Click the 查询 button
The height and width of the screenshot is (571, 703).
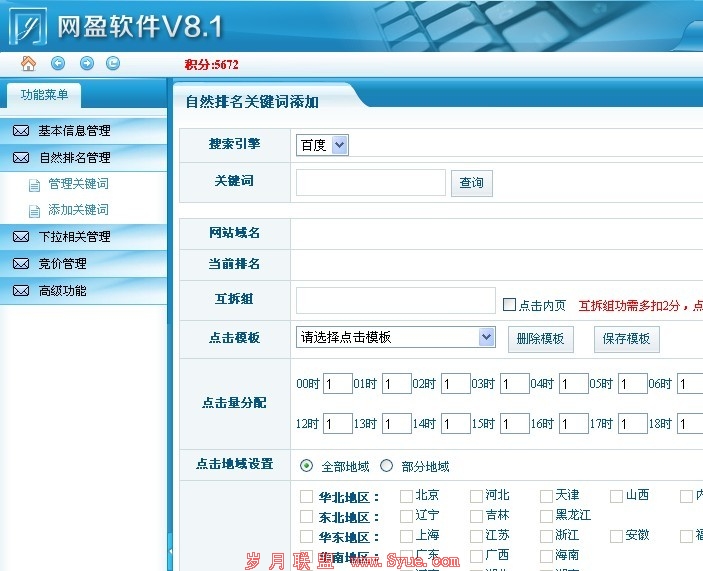pyautogui.click(x=471, y=183)
